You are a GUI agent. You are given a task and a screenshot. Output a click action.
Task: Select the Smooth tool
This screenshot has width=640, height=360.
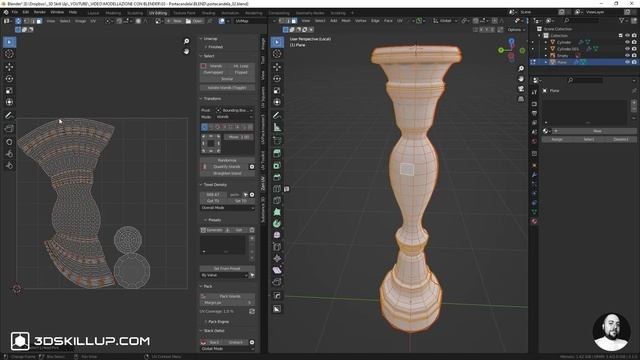(x=277, y=235)
